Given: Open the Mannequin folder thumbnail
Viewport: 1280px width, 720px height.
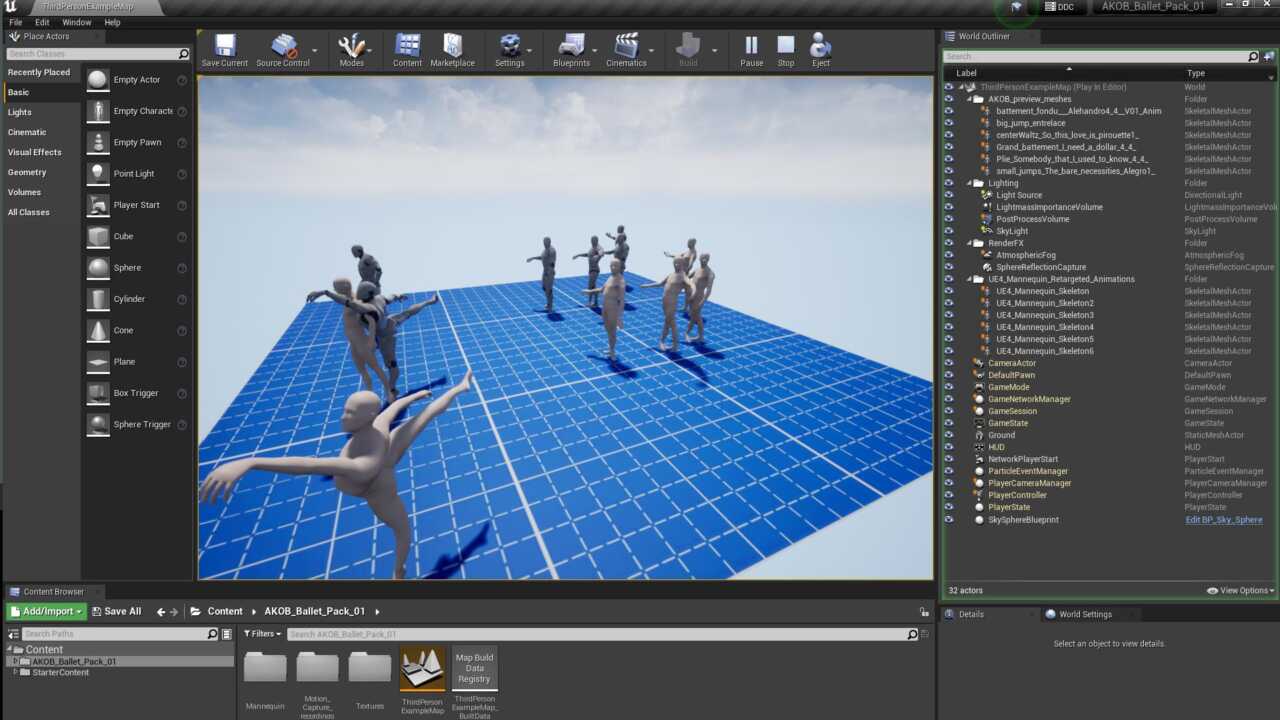Looking at the screenshot, I should point(265,670).
